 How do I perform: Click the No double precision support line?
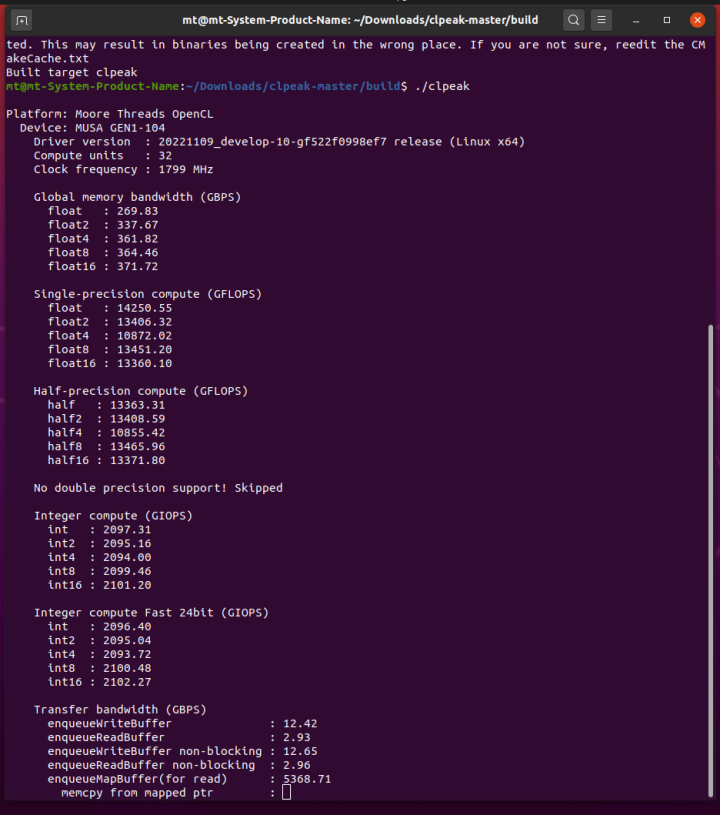point(158,488)
